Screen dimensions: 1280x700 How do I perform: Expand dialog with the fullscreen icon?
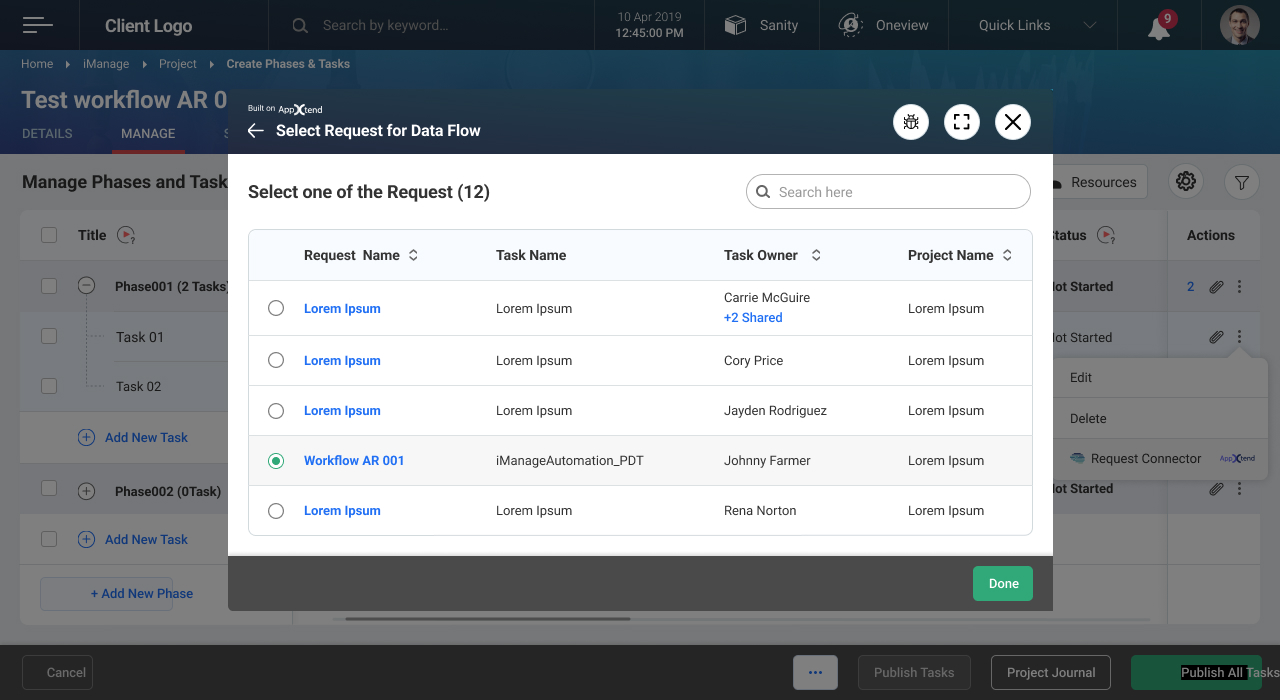coord(962,122)
